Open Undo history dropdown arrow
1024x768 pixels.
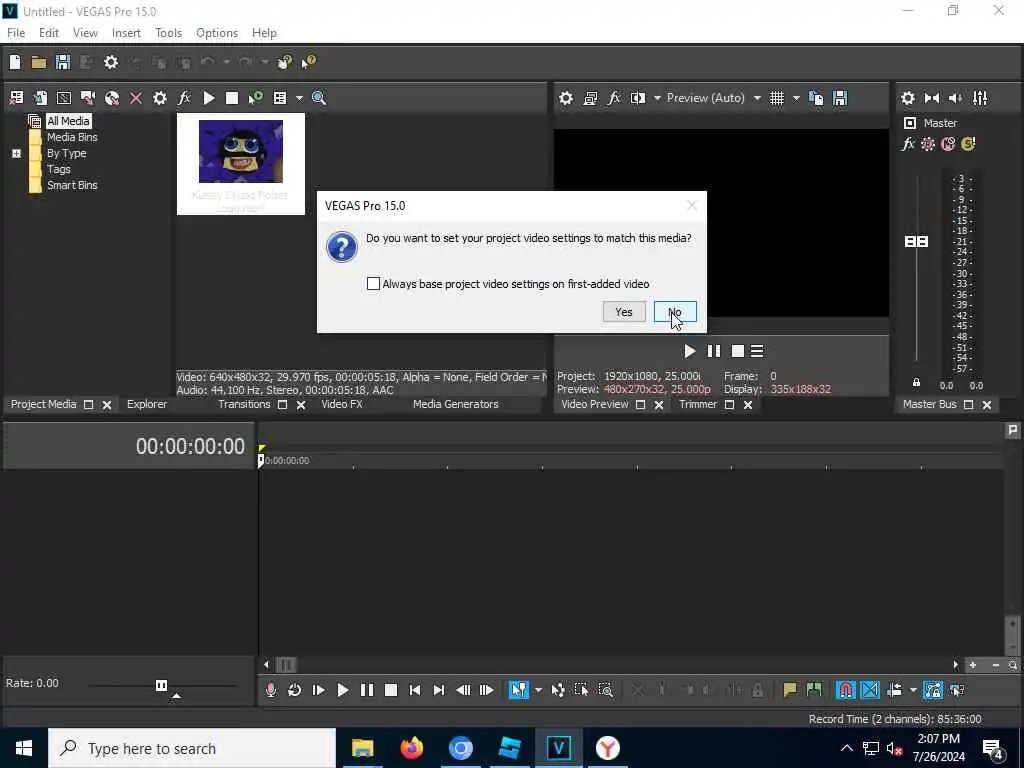point(226,62)
